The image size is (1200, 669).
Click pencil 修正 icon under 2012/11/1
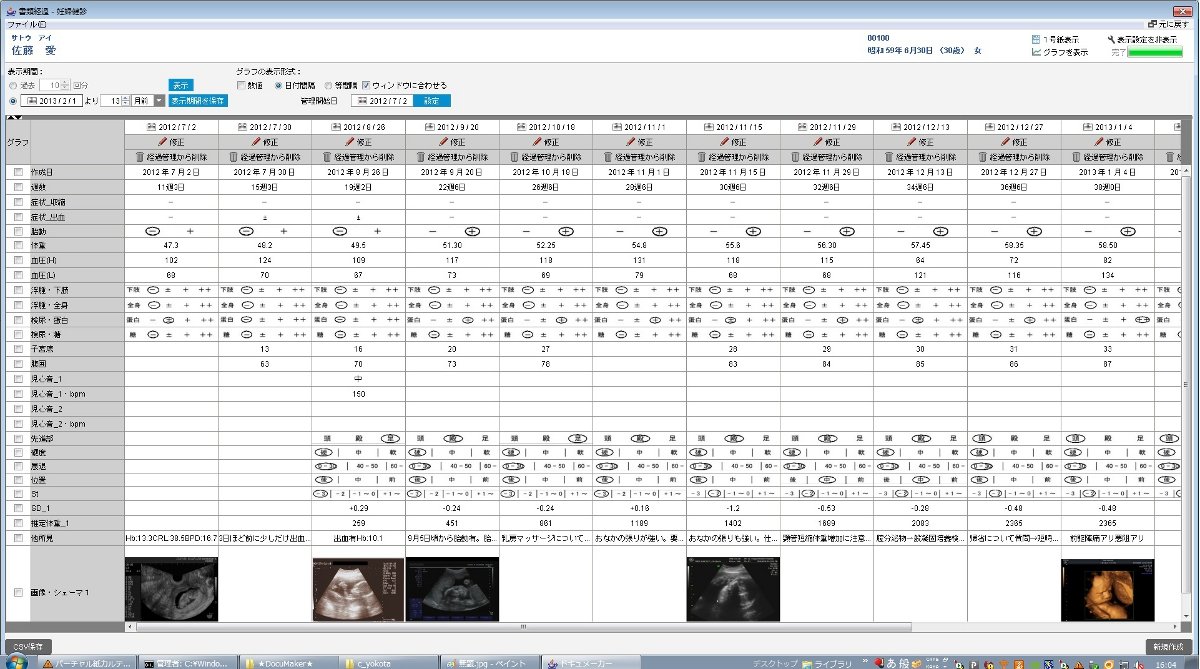629,143
